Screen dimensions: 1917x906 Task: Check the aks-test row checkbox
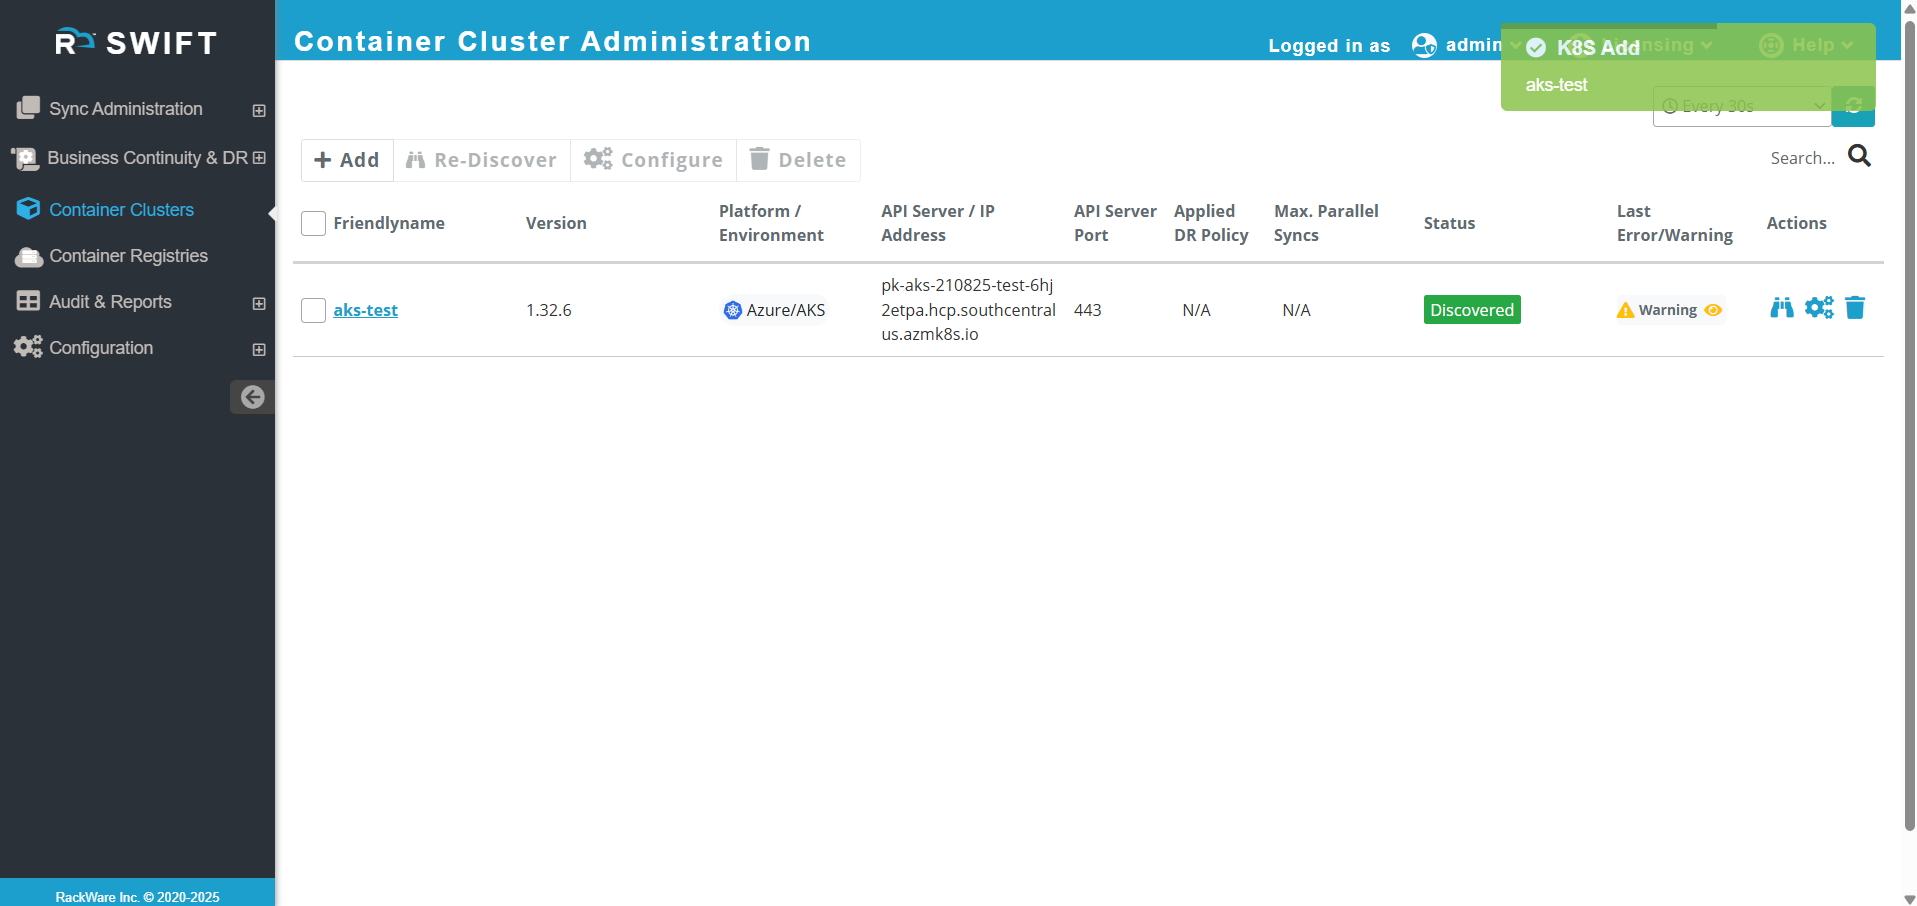[x=313, y=310]
